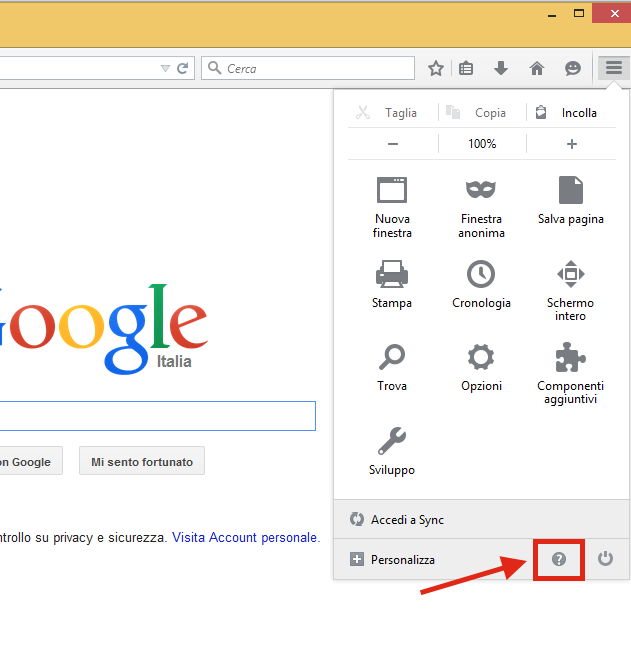This screenshot has width=631, height=667.
Task: Click Mi sento fortunato button
Action: (x=142, y=461)
